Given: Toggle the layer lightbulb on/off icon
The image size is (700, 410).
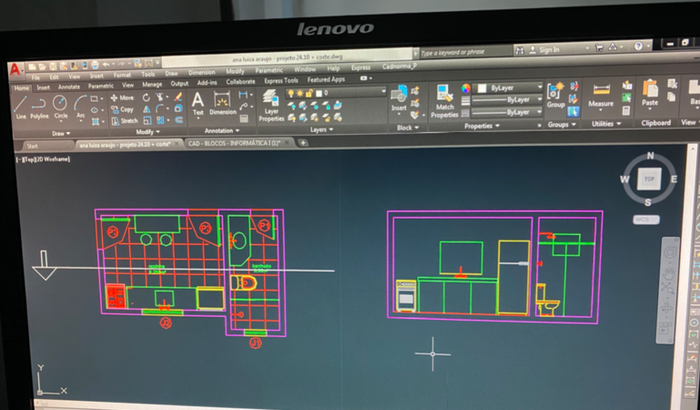Looking at the screenshot, I should pyautogui.click(x=291, y=93).
